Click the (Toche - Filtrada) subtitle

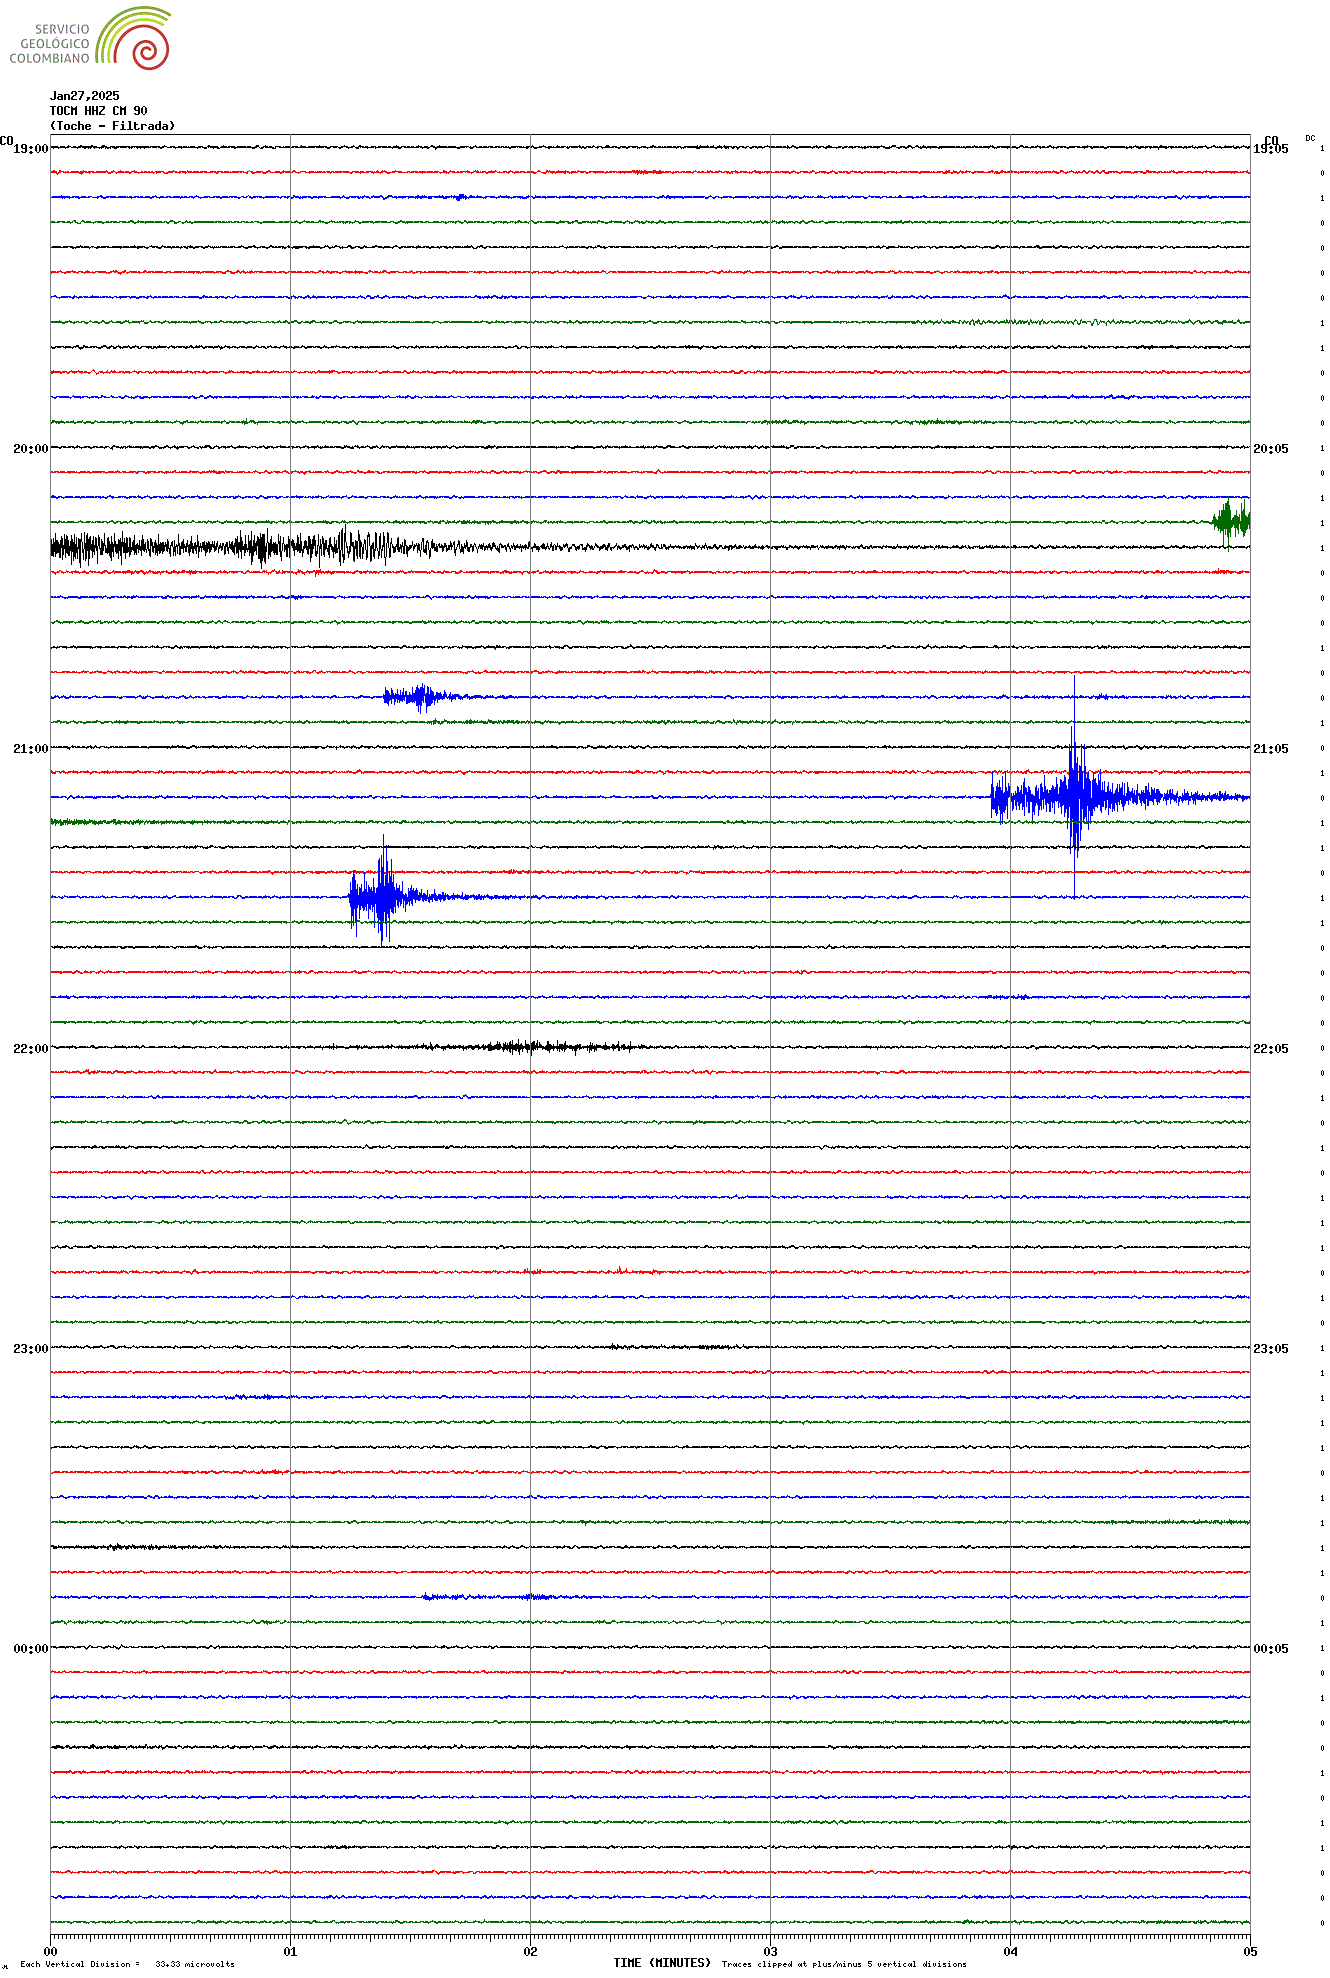click(112, 126)
